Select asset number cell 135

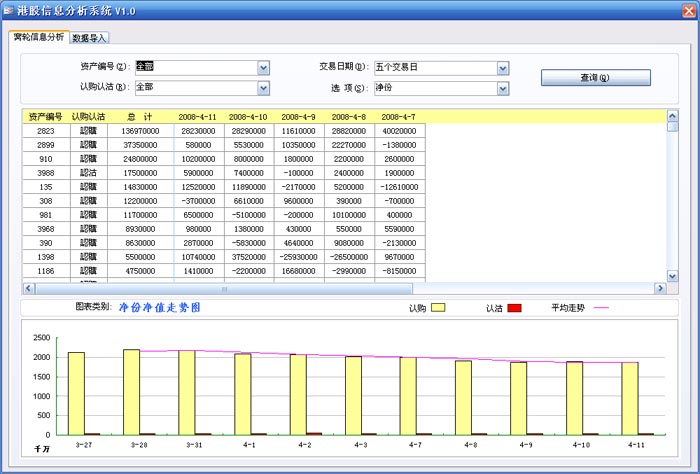[46, 187]
